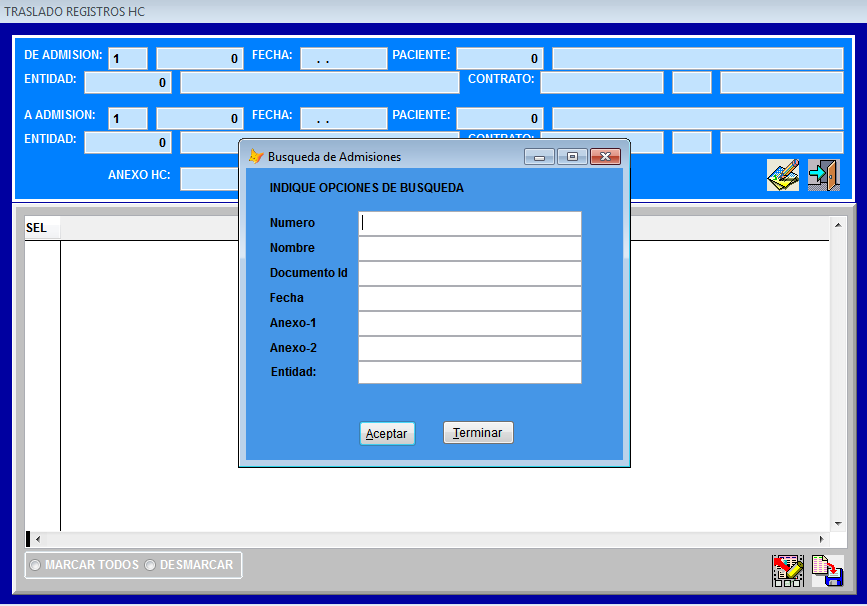Select the MARCAR TODOS radio button

pos(35,565)
